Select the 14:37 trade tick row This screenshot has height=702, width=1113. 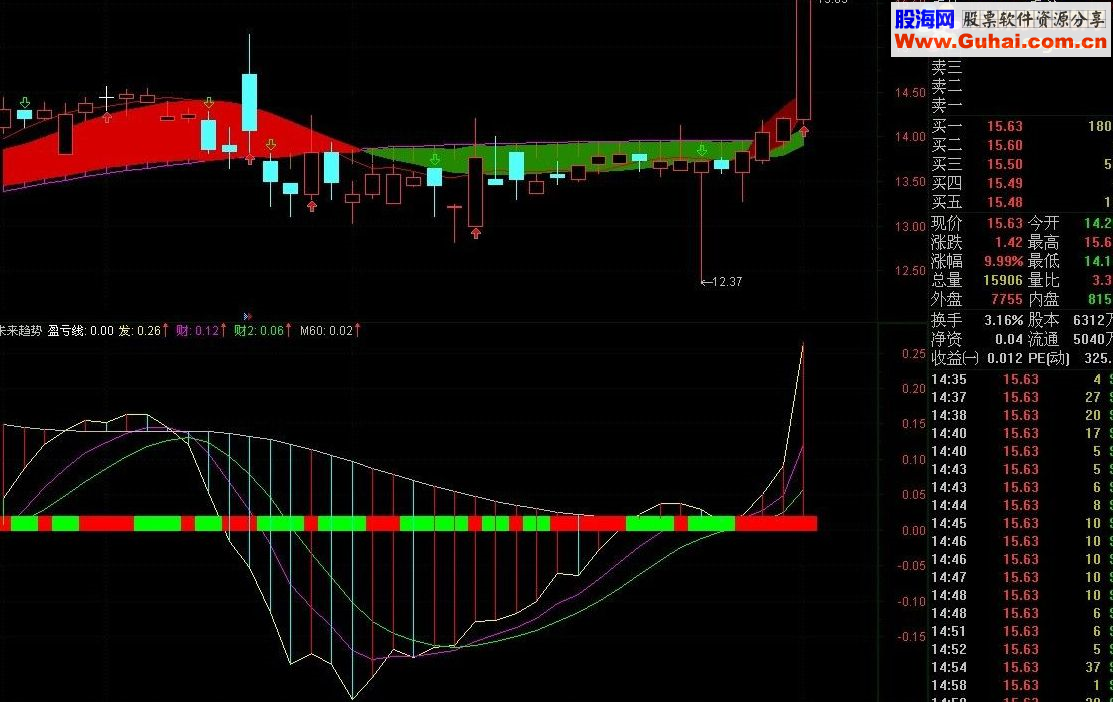click(x=1021, y=397)
